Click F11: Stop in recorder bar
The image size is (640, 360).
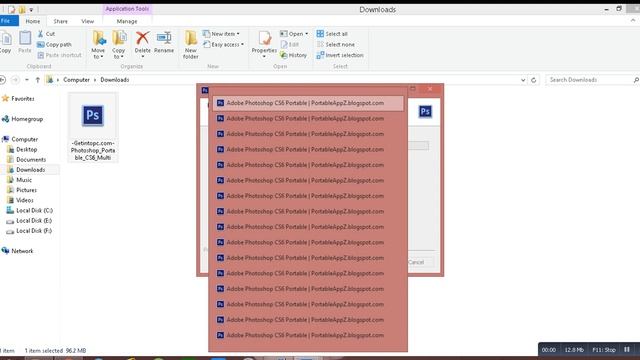pos(604,350)
